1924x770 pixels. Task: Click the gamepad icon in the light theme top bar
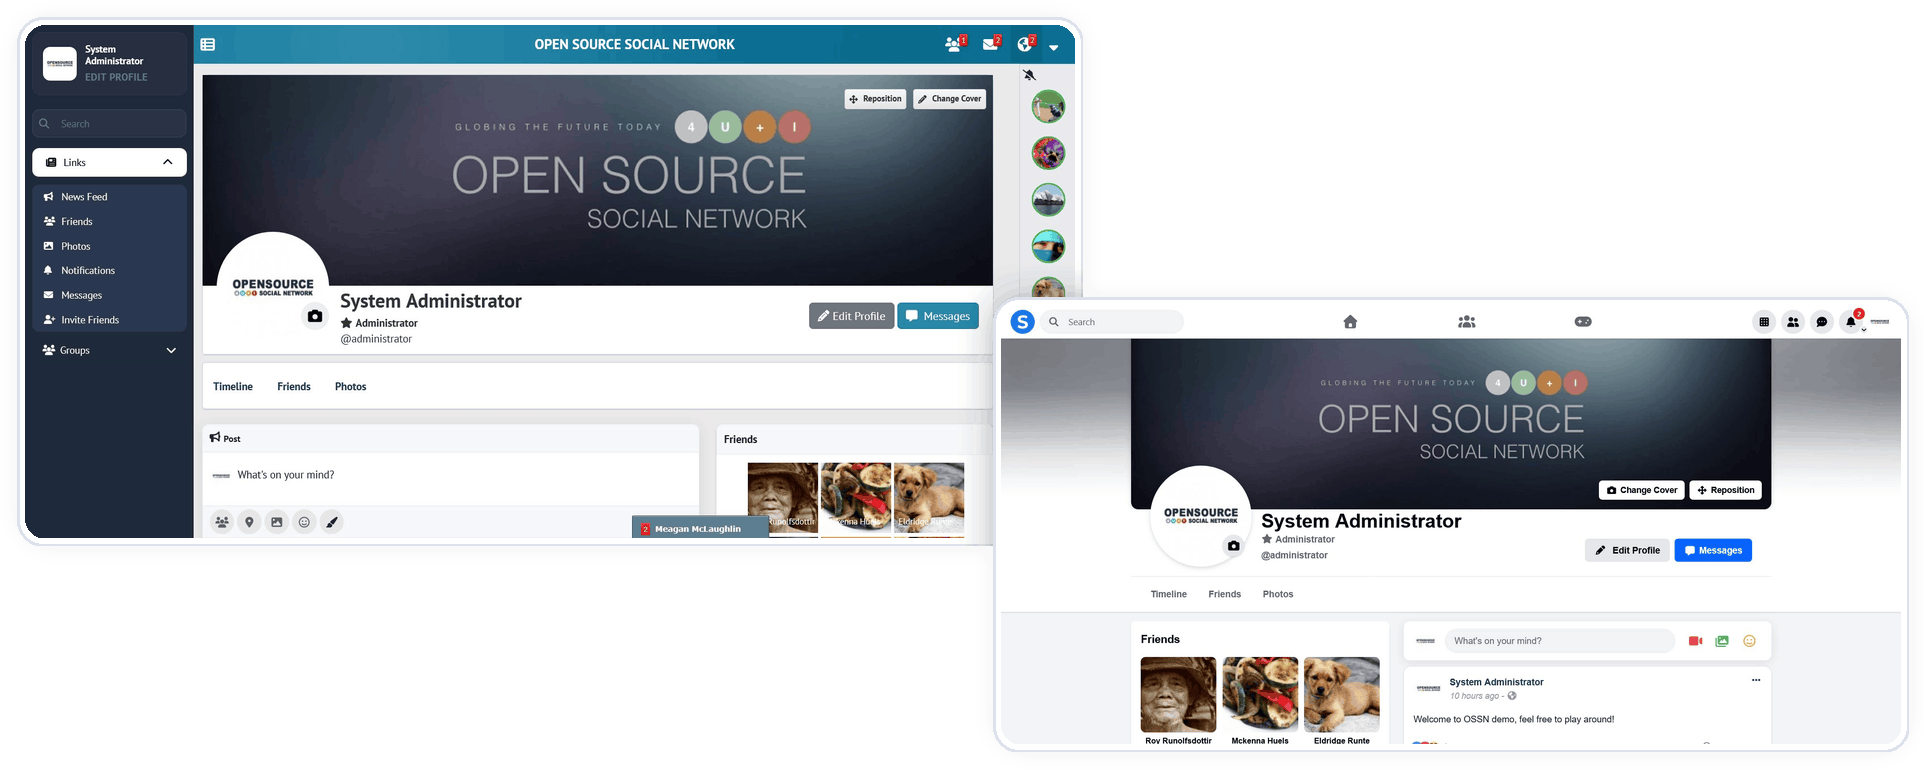point(1583,322)
